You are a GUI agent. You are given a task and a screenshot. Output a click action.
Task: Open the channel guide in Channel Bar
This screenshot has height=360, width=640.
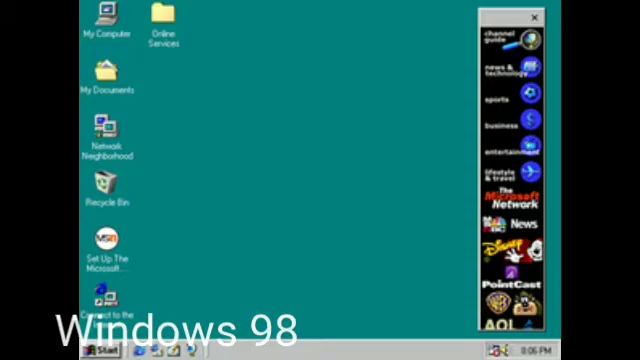pos(512,40)
